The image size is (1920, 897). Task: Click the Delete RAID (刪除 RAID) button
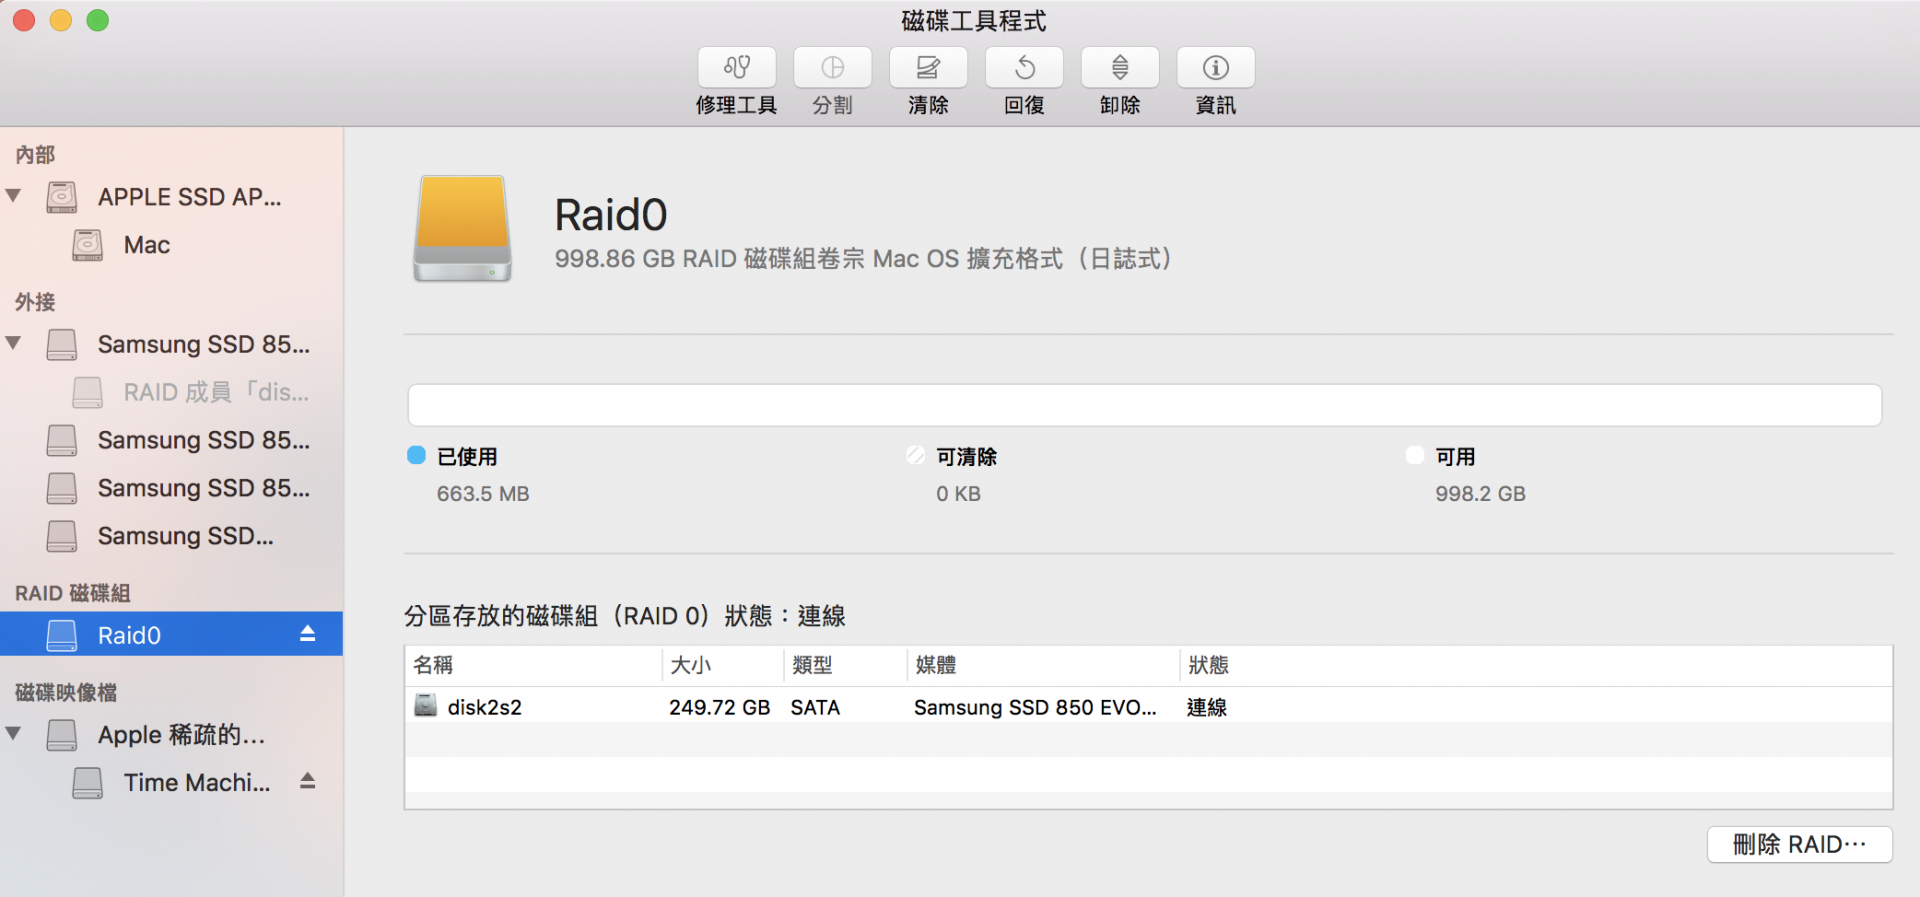click(1799, 844)
